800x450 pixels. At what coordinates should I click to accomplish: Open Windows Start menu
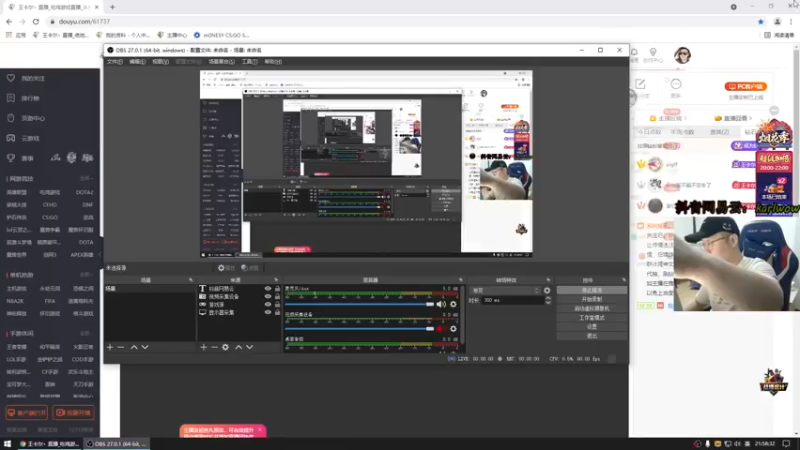tap(7, 444)
